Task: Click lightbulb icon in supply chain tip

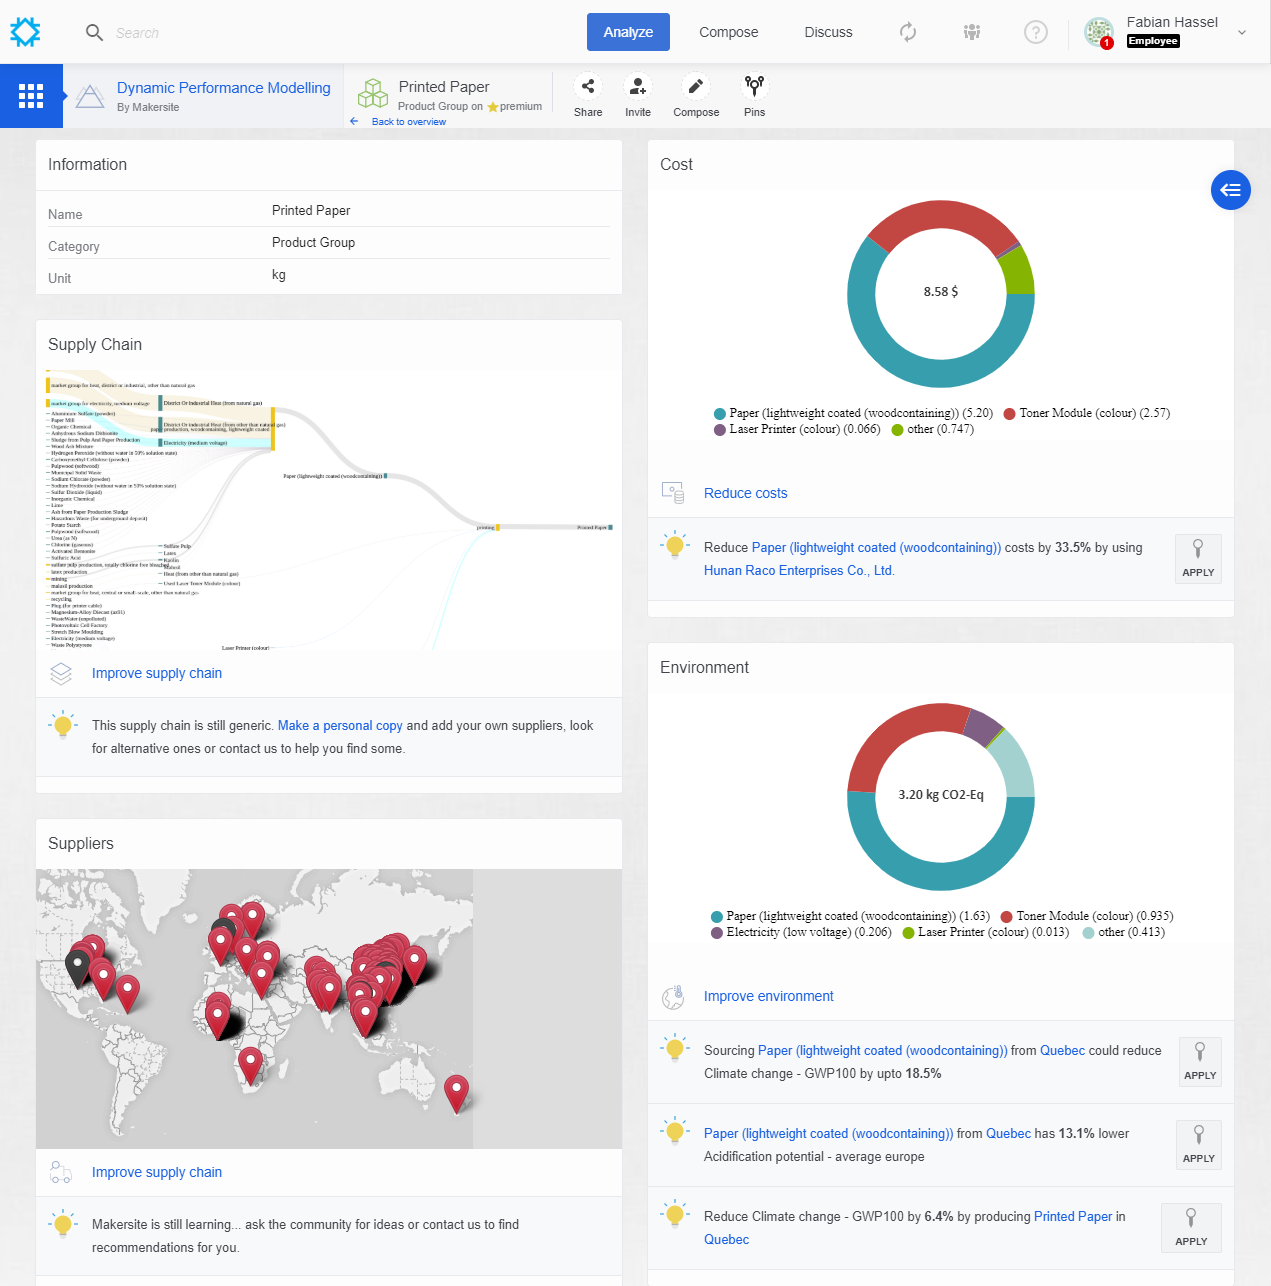Action: [x=63, y=725]
